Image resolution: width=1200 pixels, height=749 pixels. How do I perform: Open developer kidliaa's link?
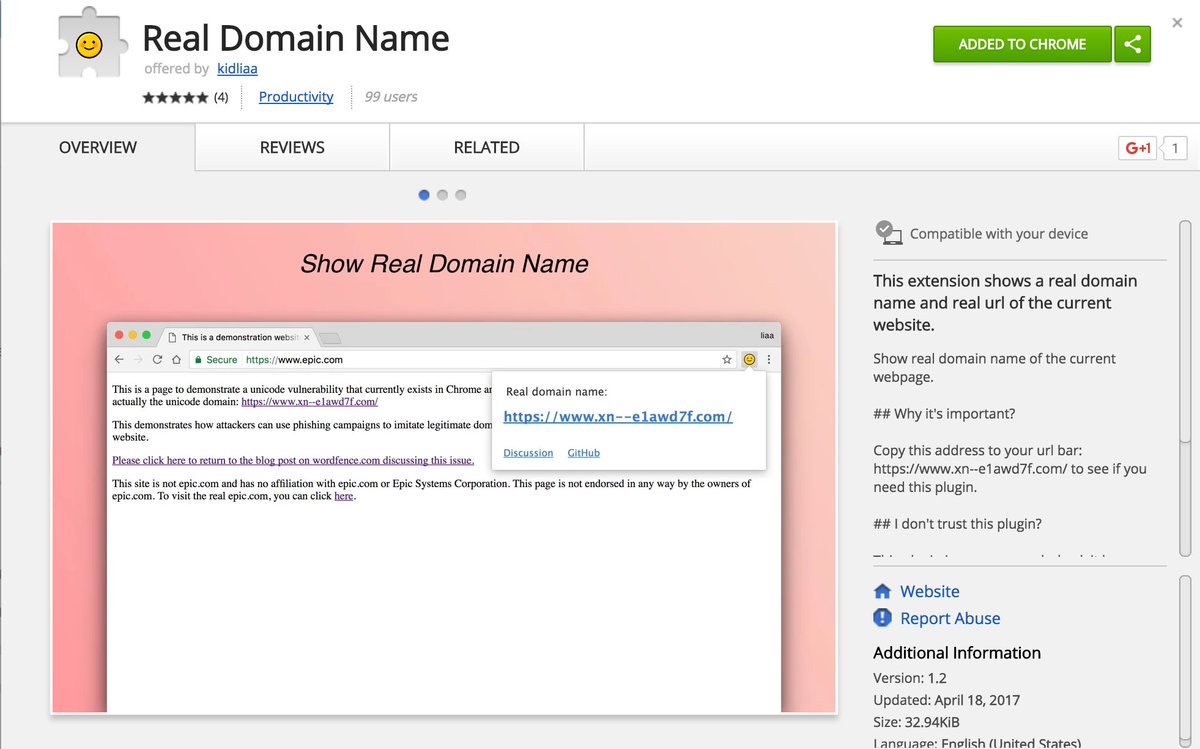click(237, 69)
